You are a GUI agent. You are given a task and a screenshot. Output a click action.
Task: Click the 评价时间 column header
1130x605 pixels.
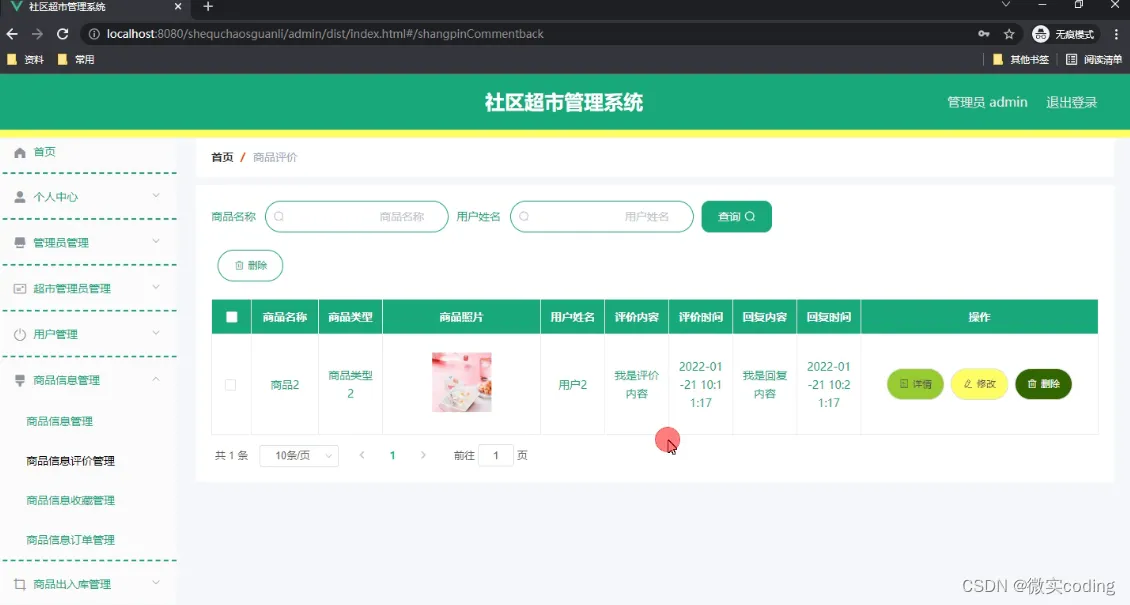tap(700, 317)
